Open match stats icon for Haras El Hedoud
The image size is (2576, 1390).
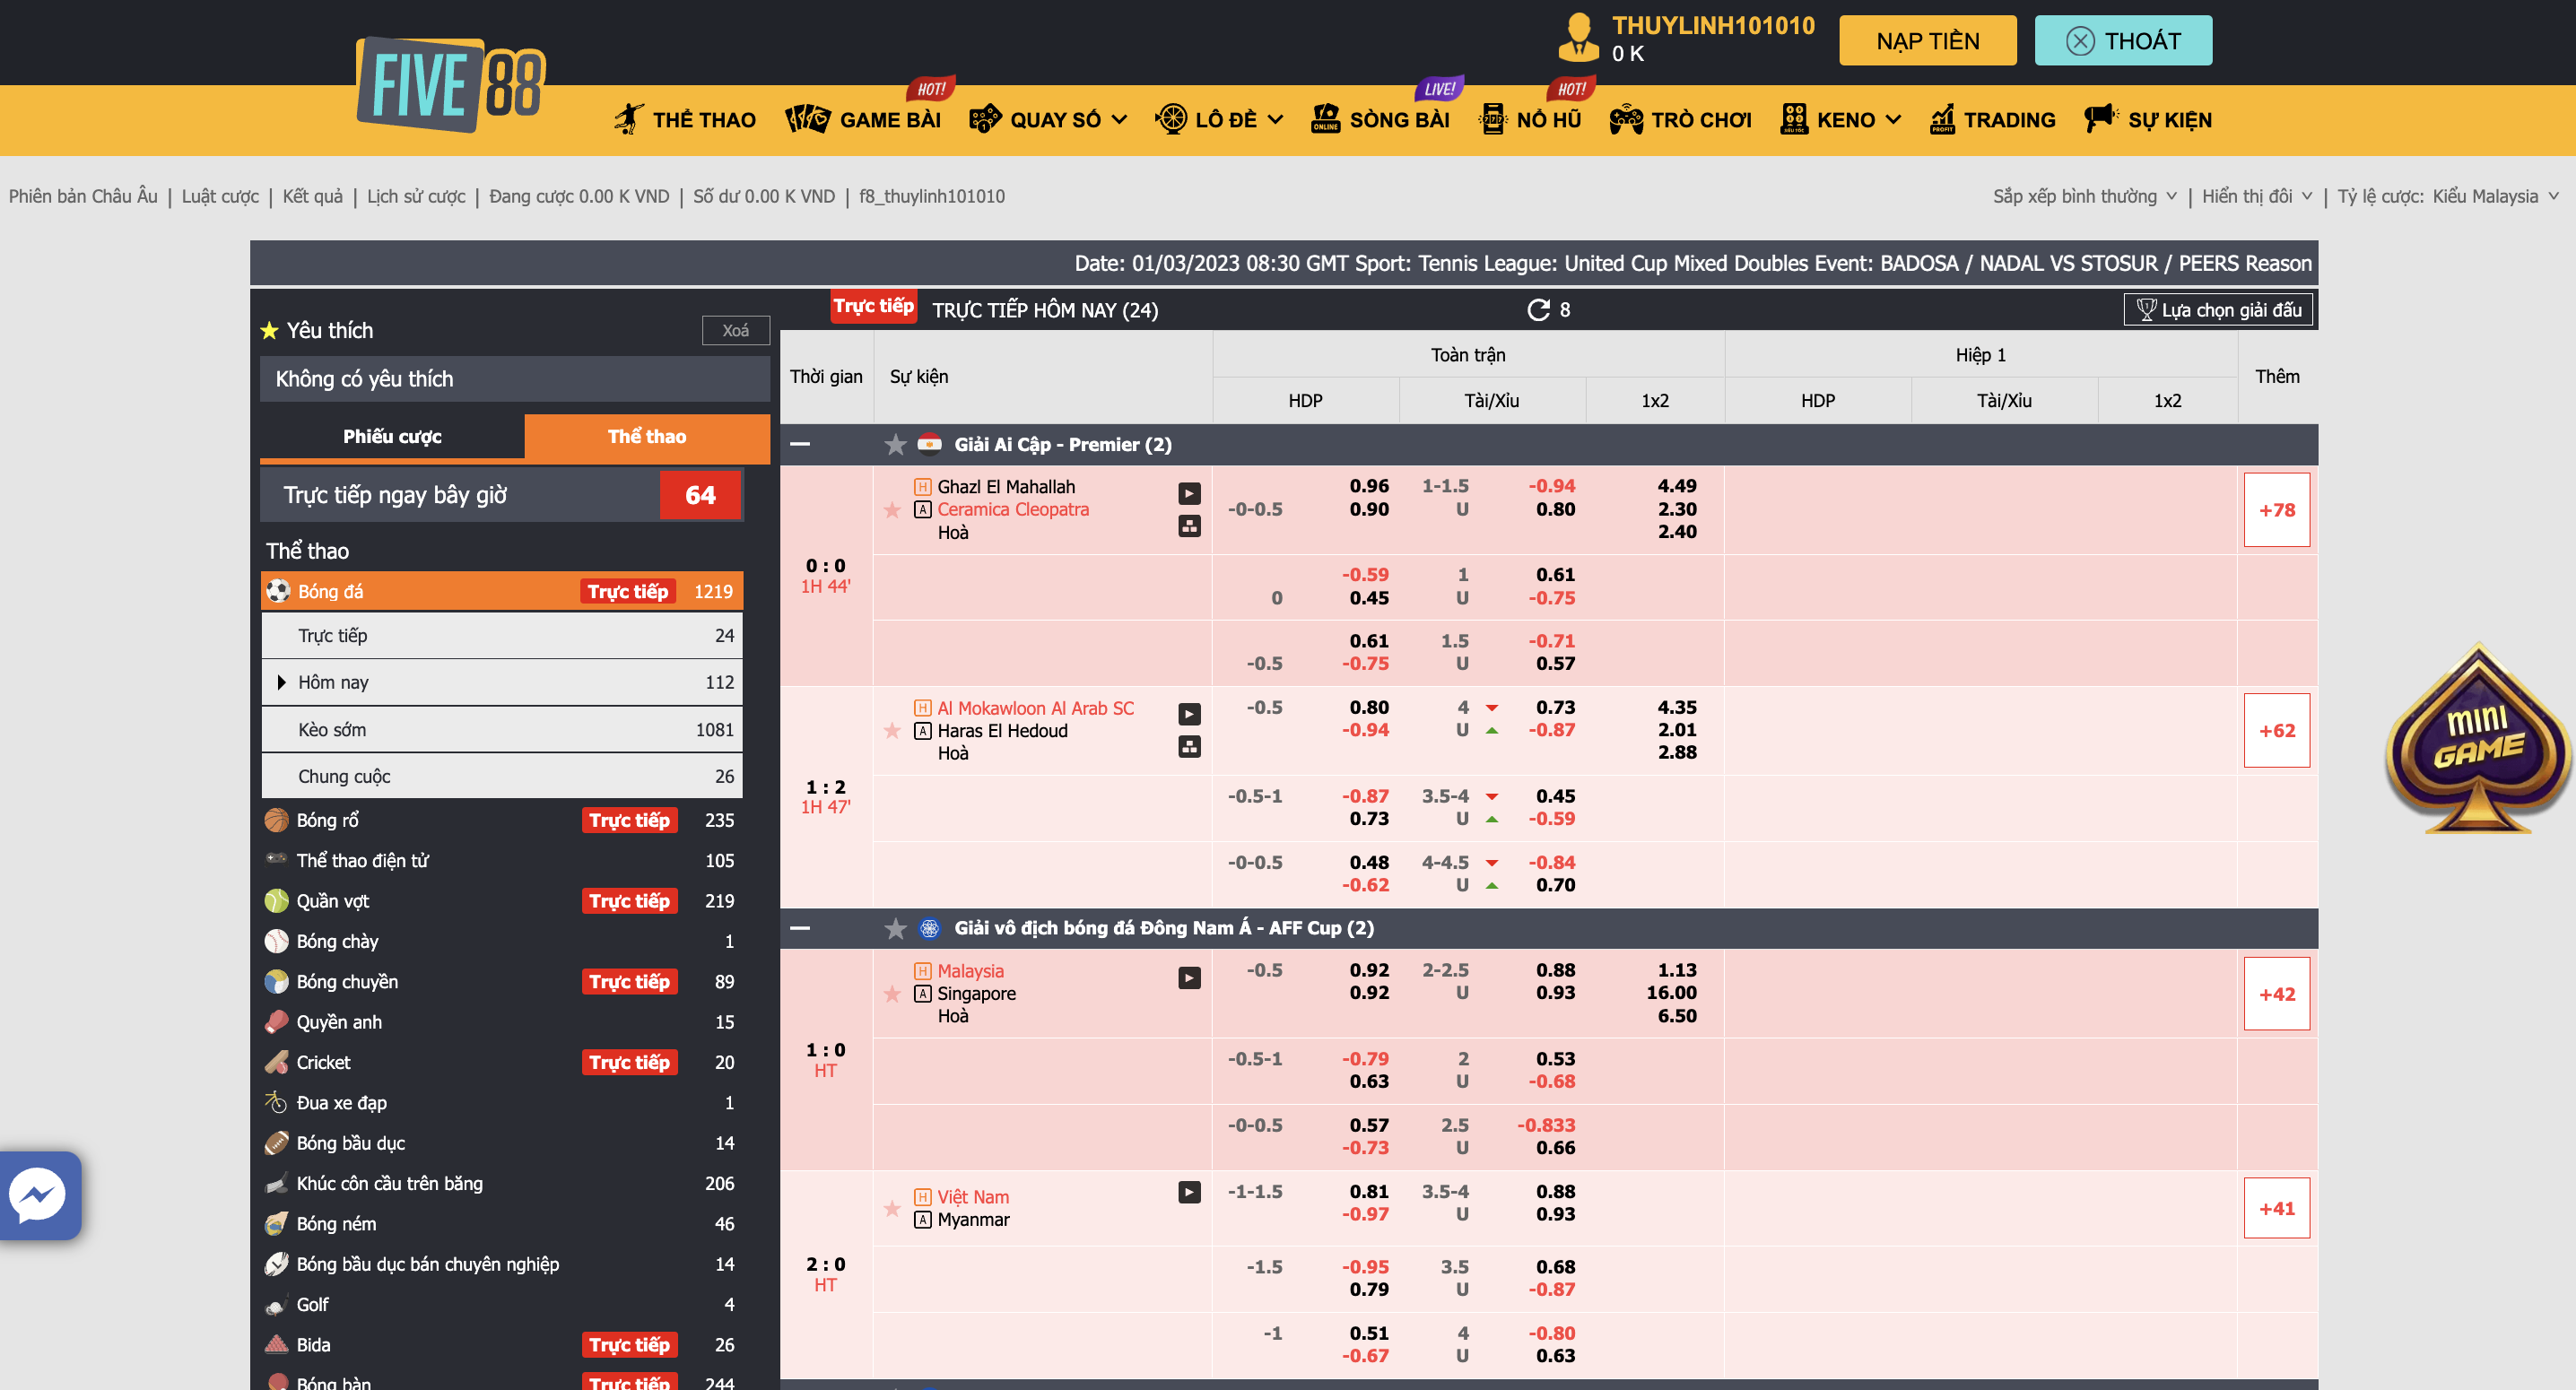tap(1189, 747)
